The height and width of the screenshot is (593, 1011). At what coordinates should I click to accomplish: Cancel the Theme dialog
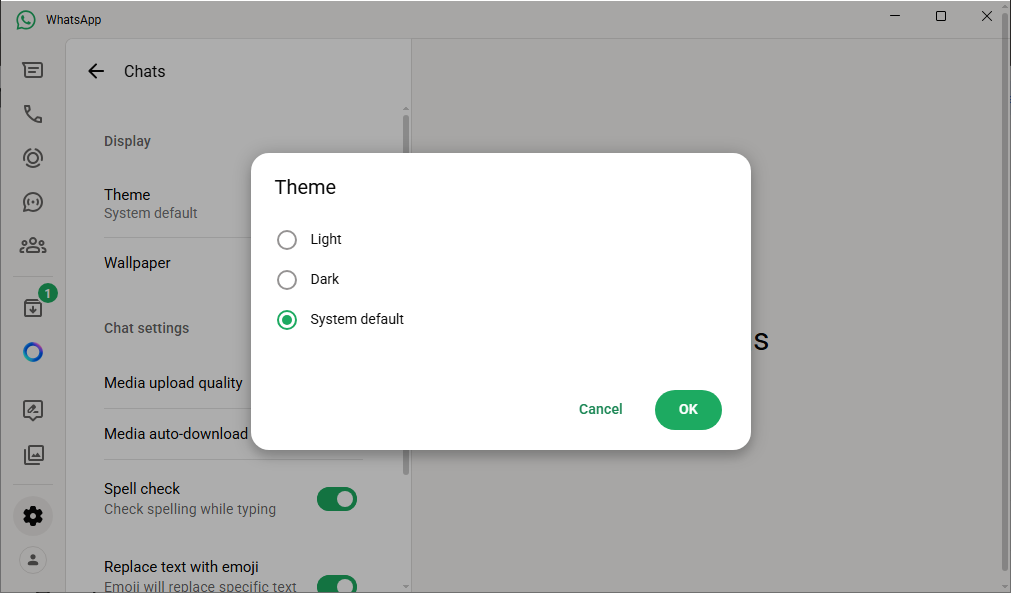click(x=600, y=409)
